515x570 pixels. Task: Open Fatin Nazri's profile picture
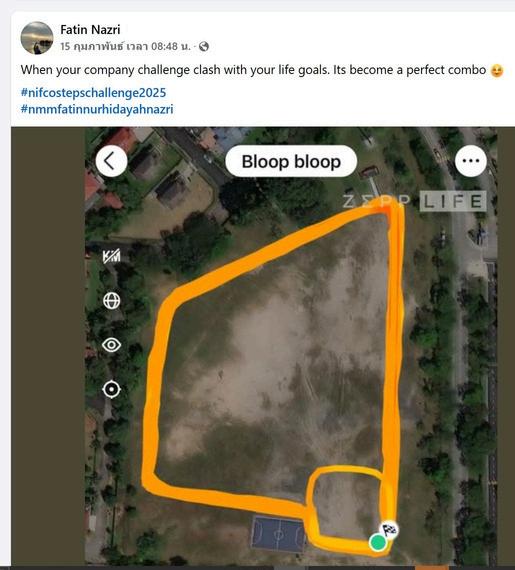pos(37,38)
